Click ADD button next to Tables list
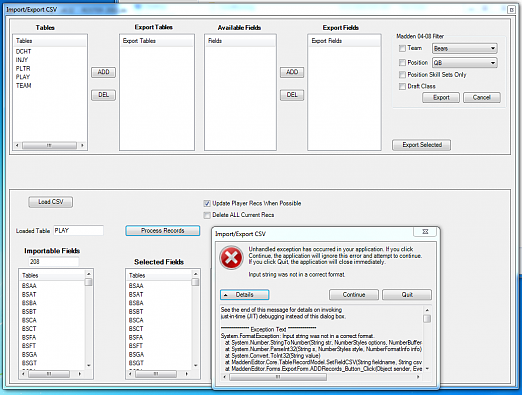Image resolution: width=522 pixels, height=395 pixels. 103,72
